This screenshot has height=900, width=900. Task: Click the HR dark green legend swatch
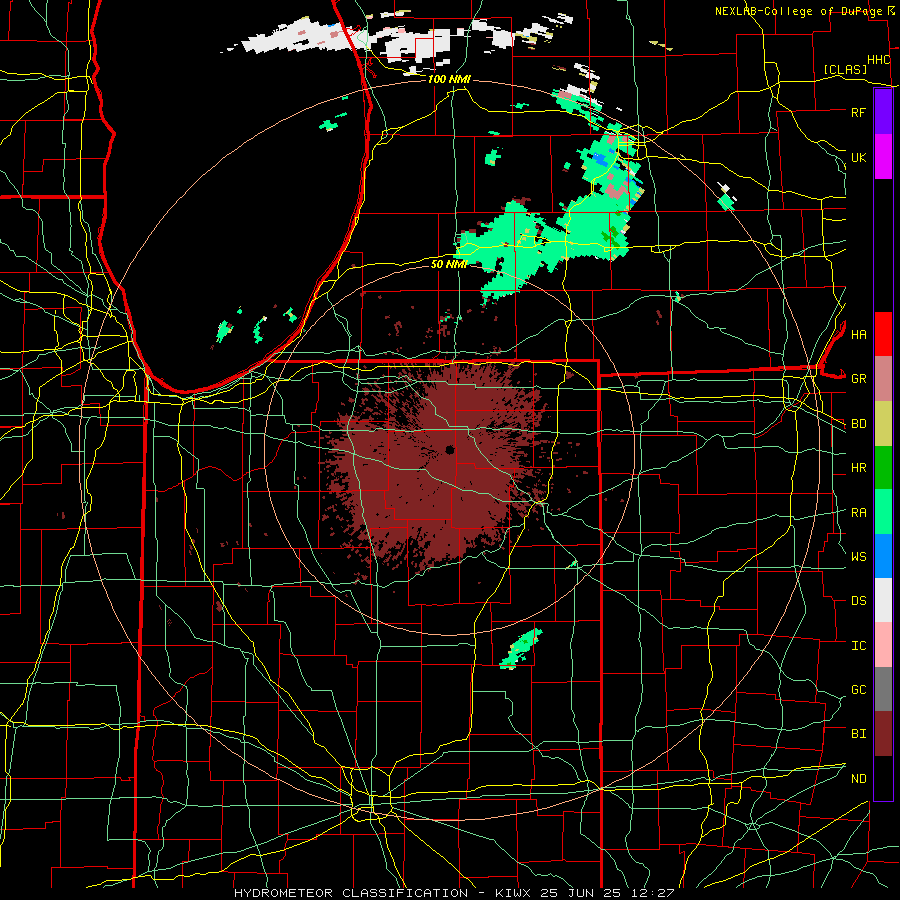click(883, 468)
